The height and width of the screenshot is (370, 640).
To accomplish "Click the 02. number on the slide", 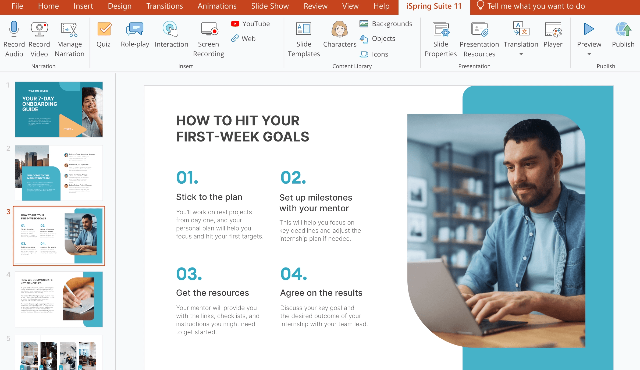I will coord(293,177).
